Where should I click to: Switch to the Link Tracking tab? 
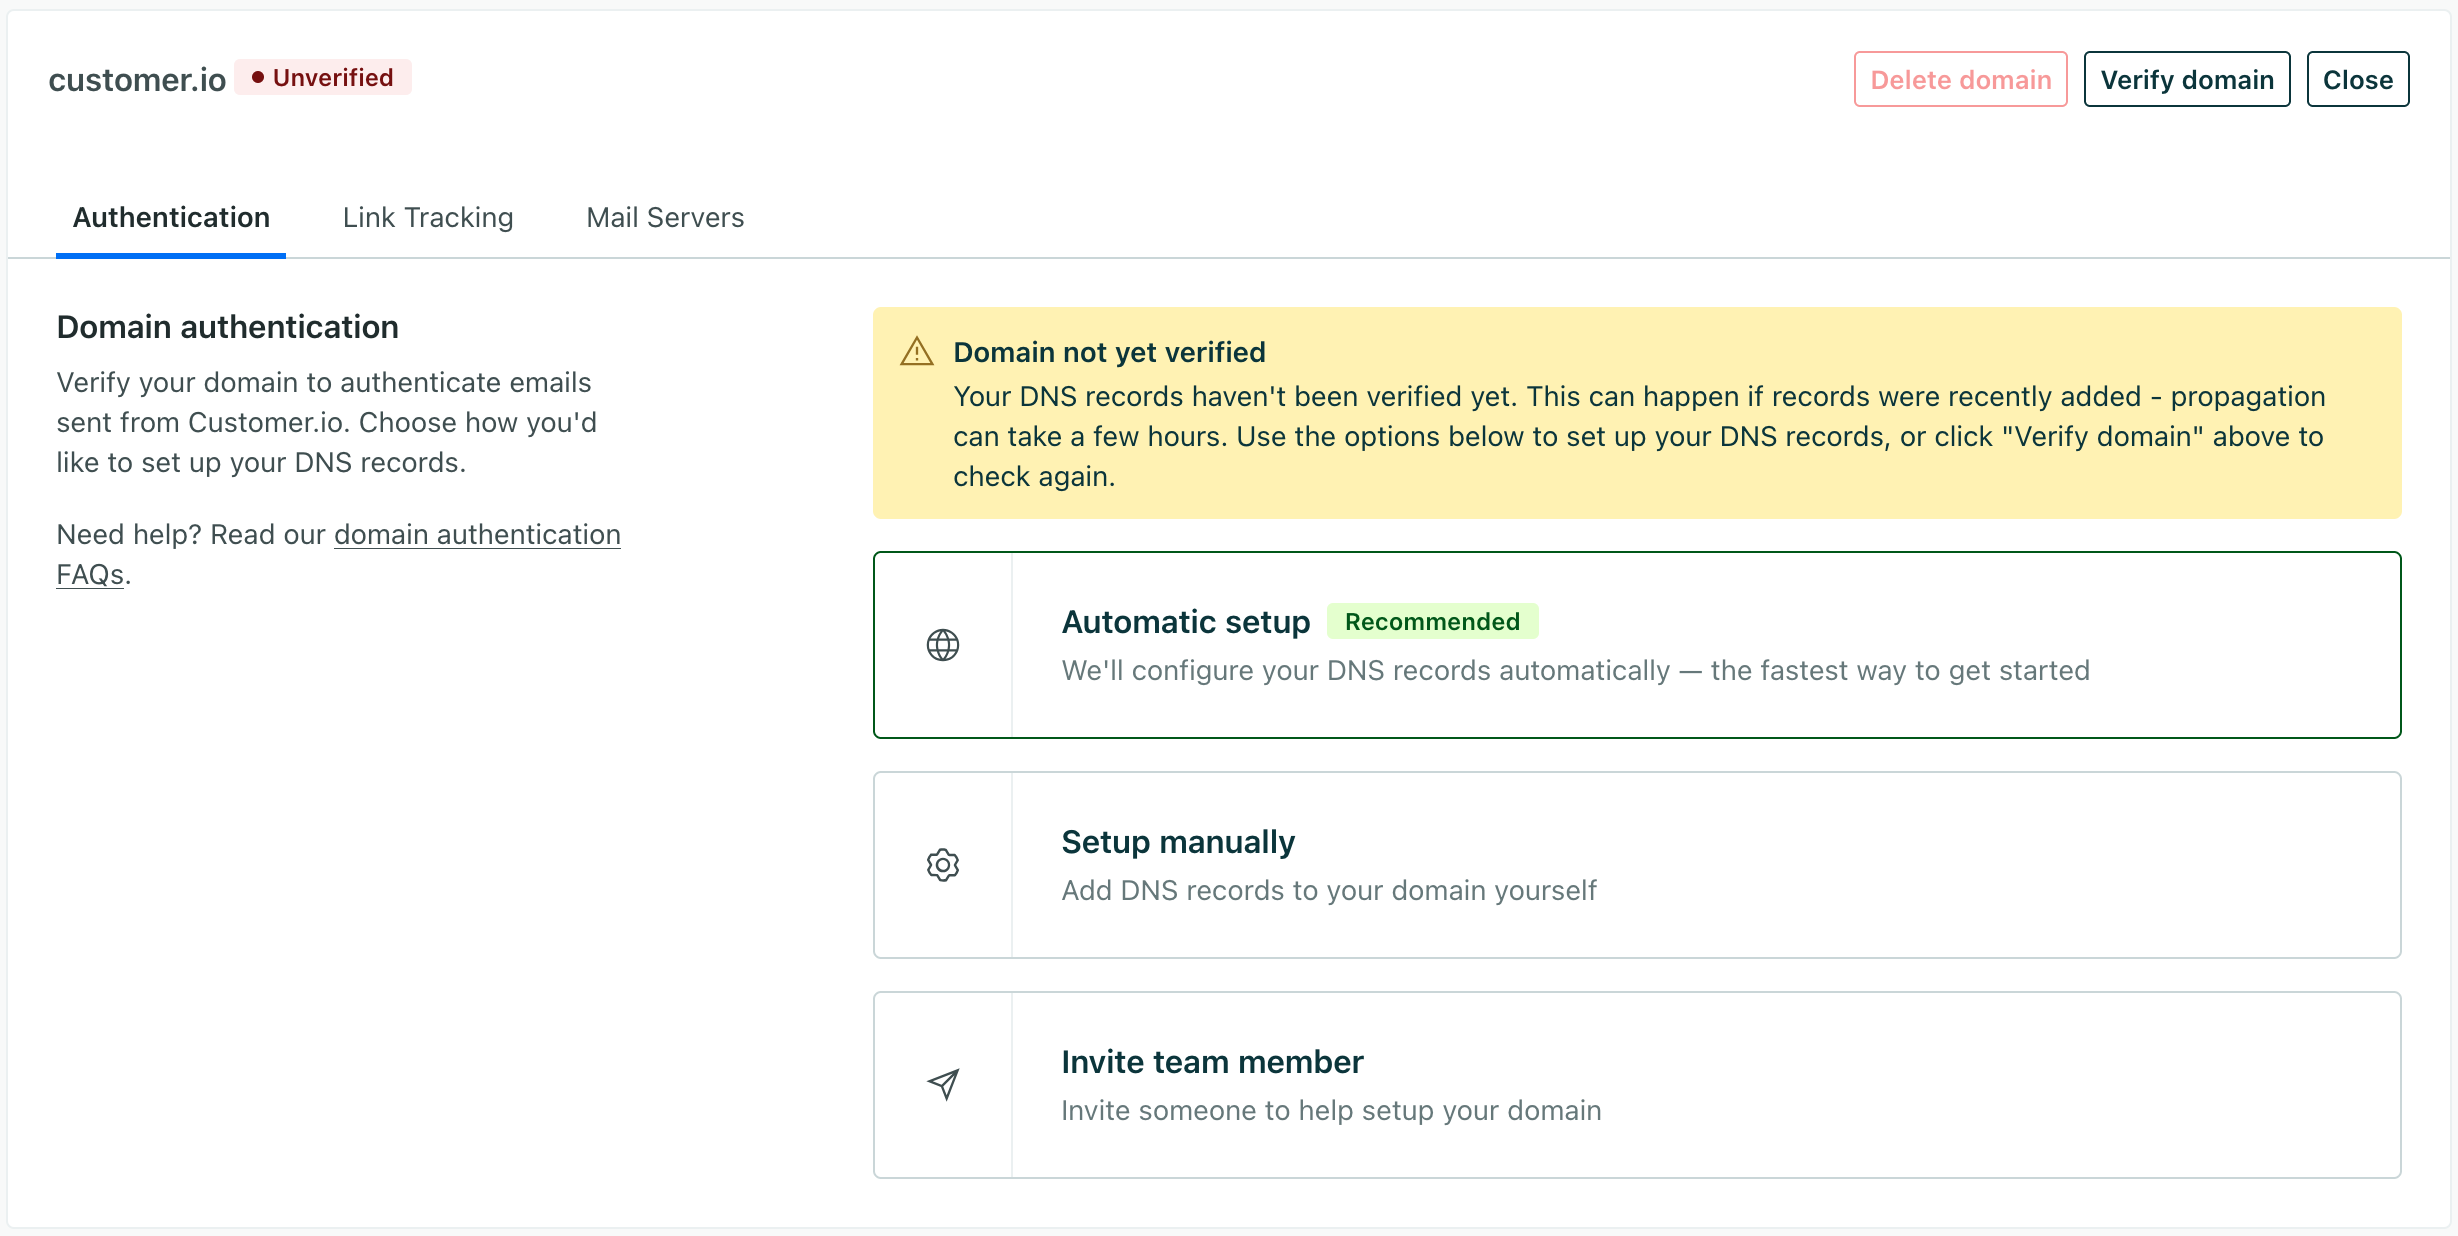click(x=427, y=217)
